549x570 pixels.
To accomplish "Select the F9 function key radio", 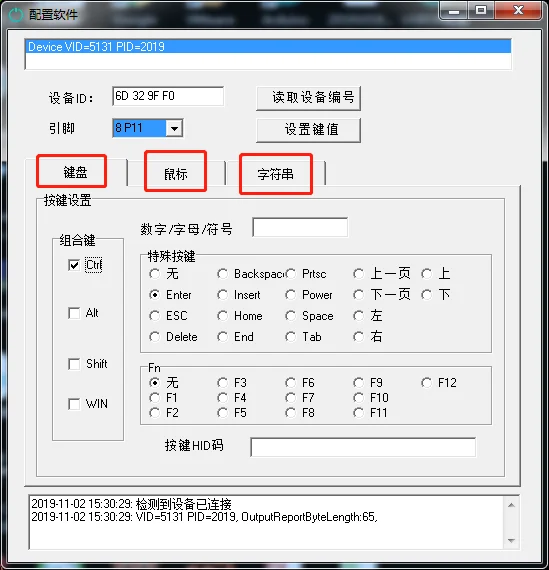I will point(358,383).
